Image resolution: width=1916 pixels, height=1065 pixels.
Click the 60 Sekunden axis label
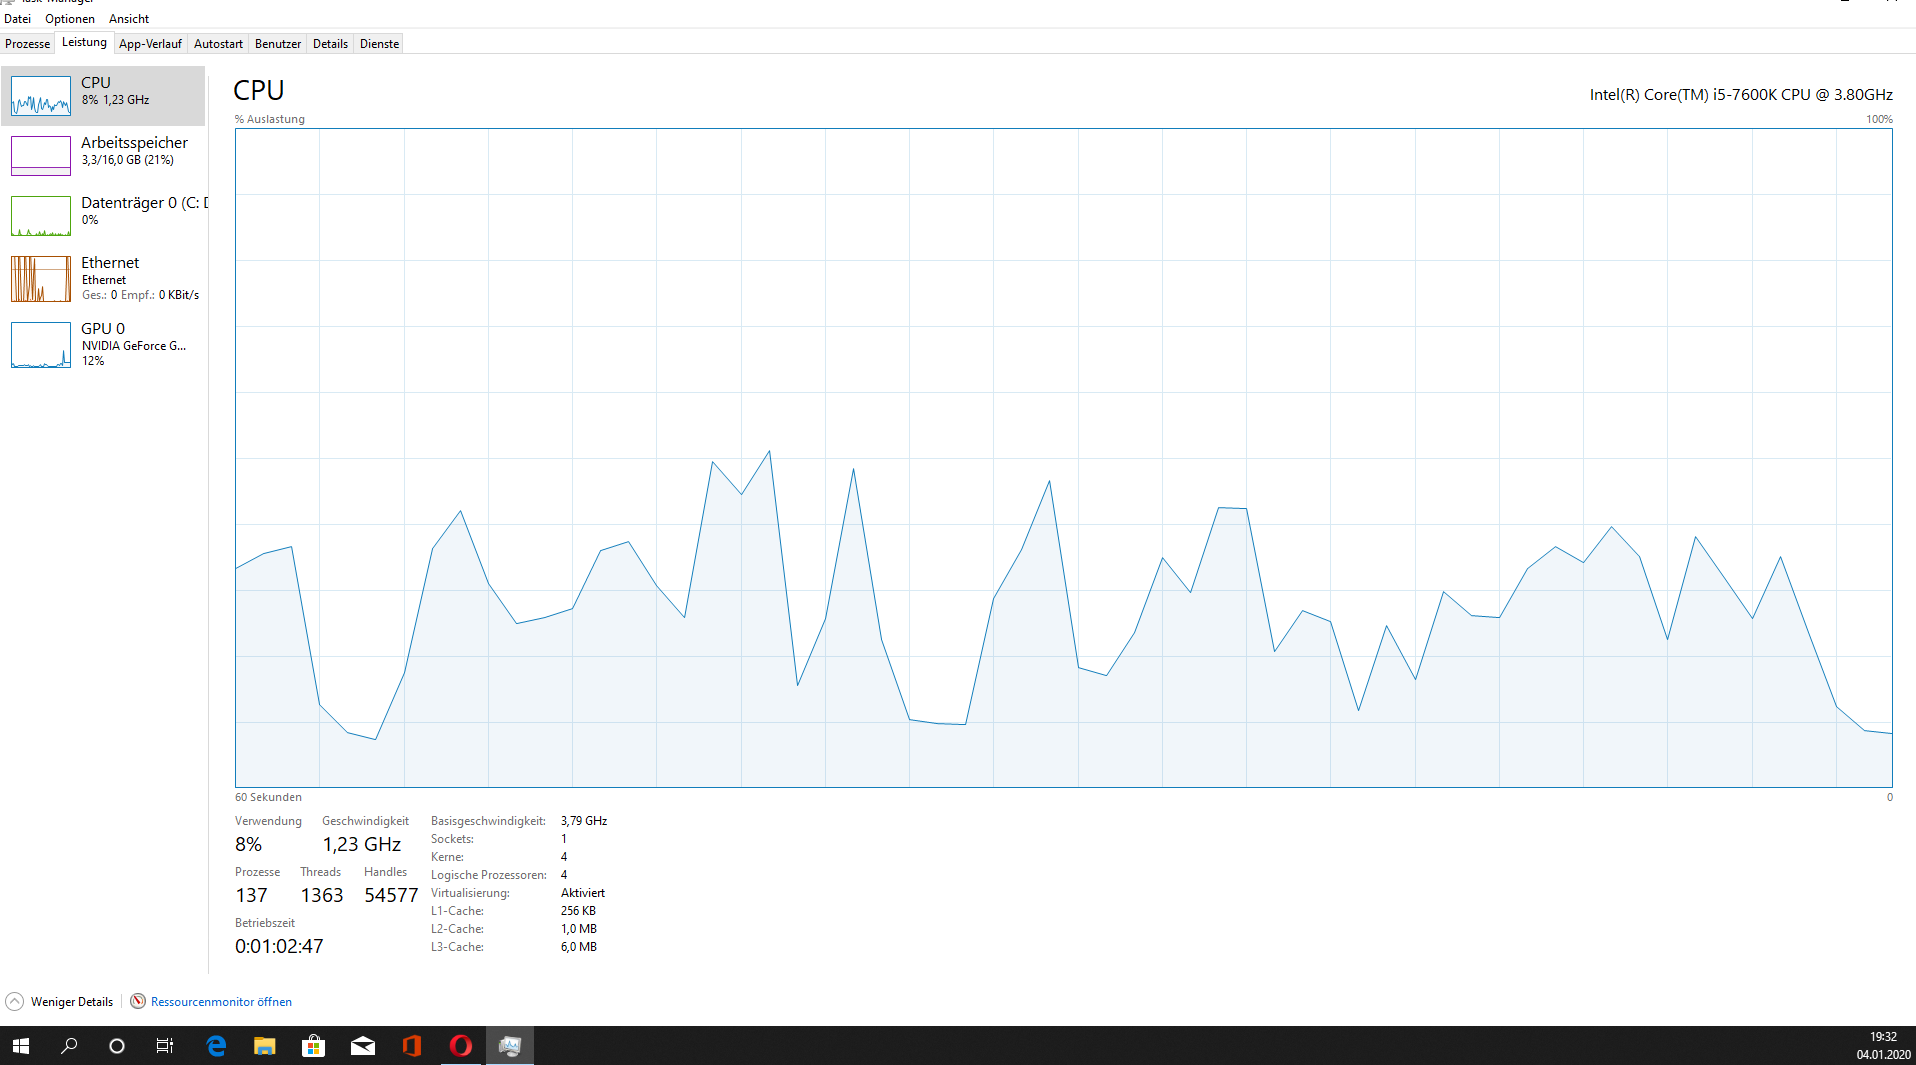point(268,797)
